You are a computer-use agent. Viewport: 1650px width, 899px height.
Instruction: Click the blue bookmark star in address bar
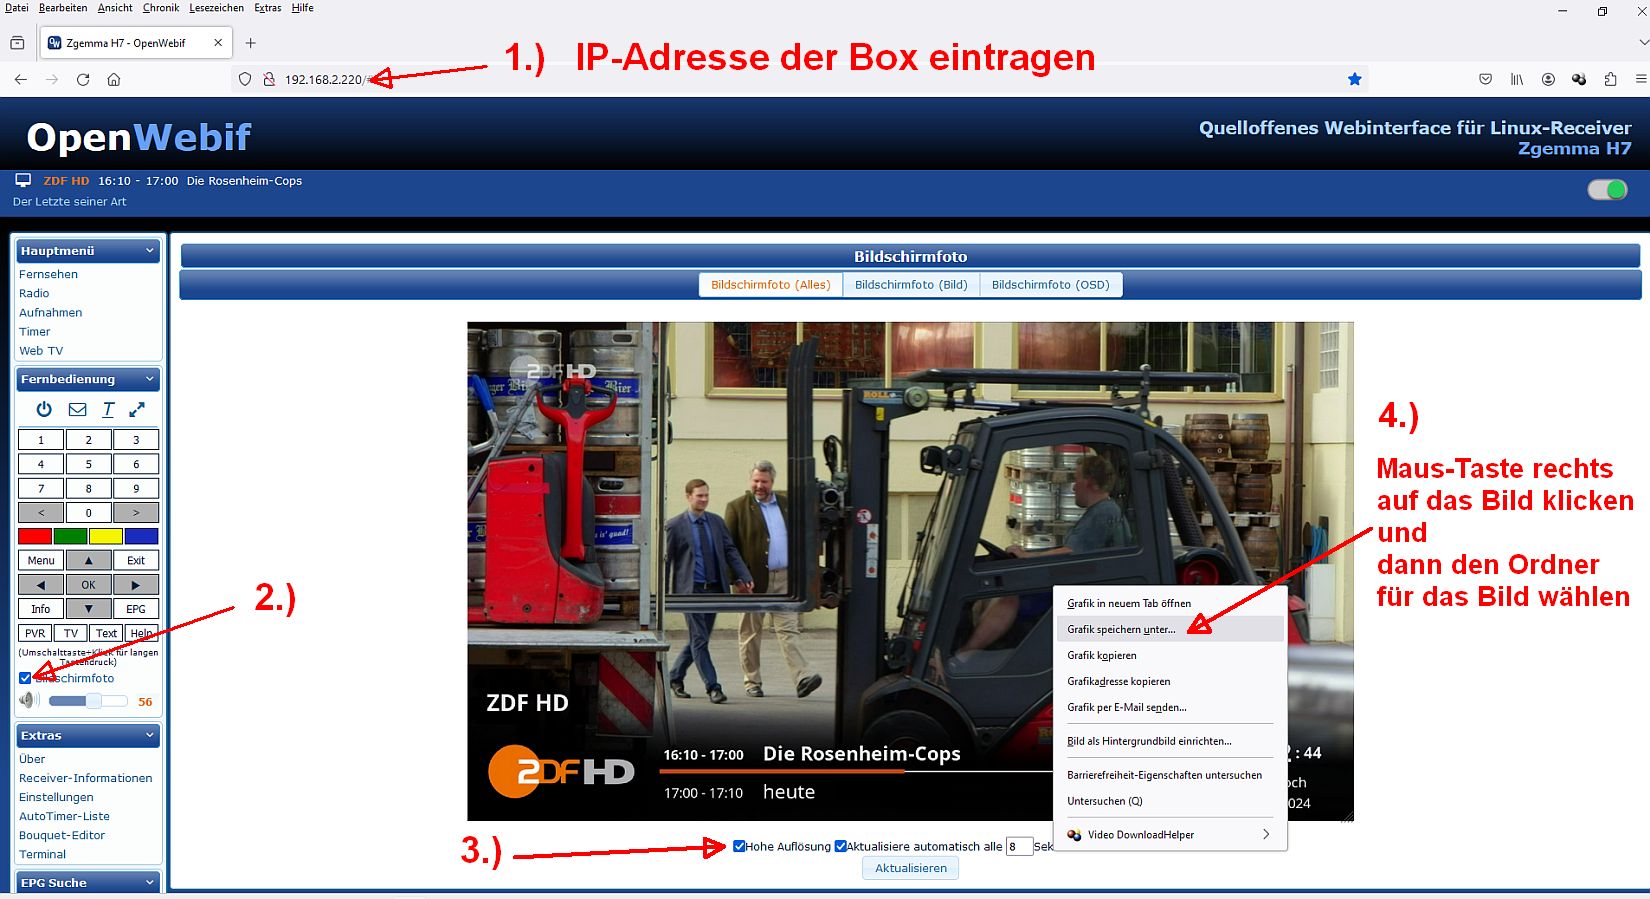(1354, 79)
